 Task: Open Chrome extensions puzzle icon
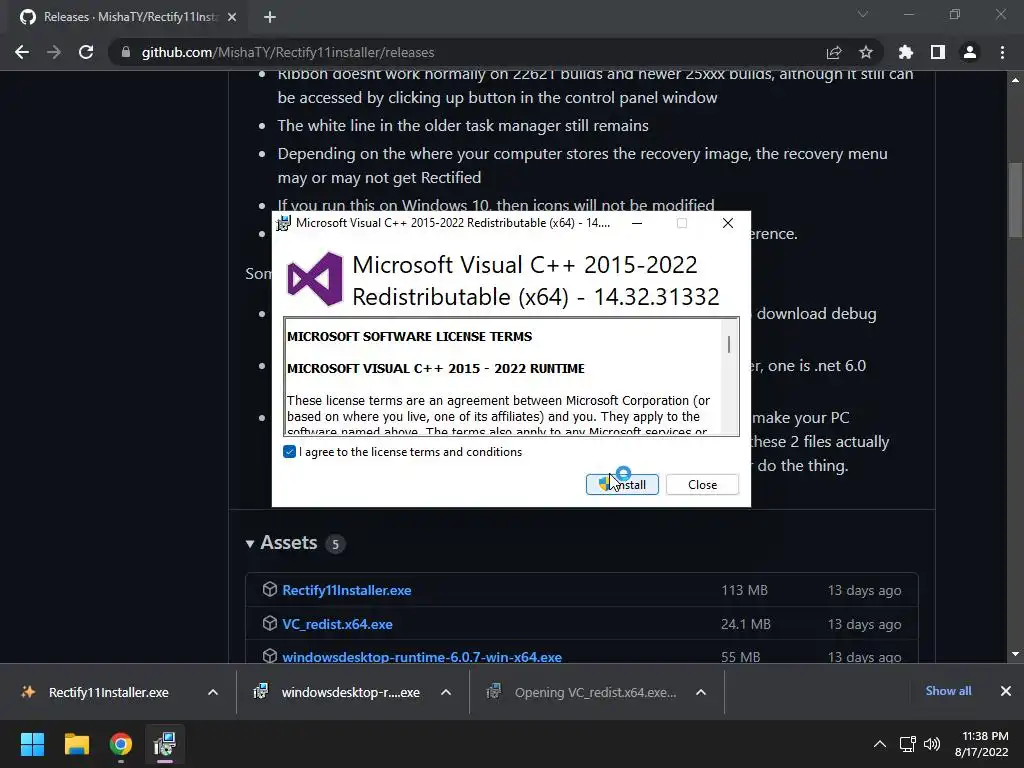click(906, 52)
